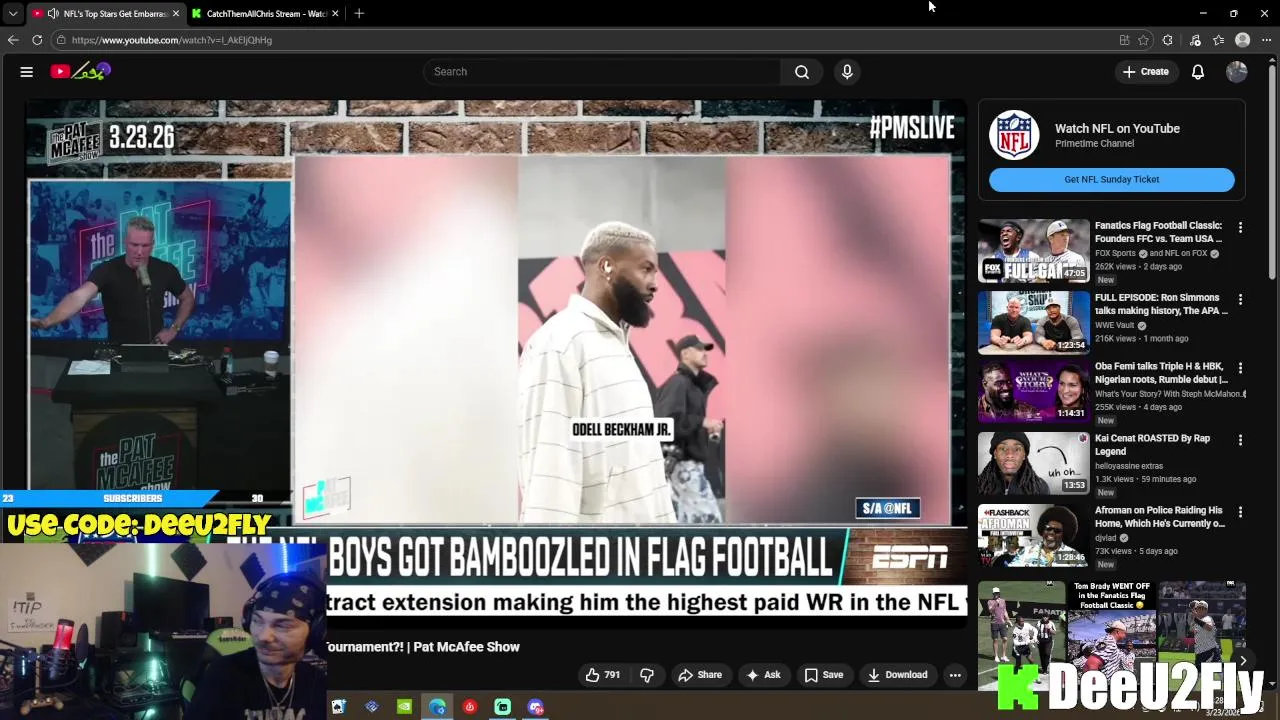Reload the page with refresh icon
This screenshot has height=720, width=1280.
(x=37, y=40)
